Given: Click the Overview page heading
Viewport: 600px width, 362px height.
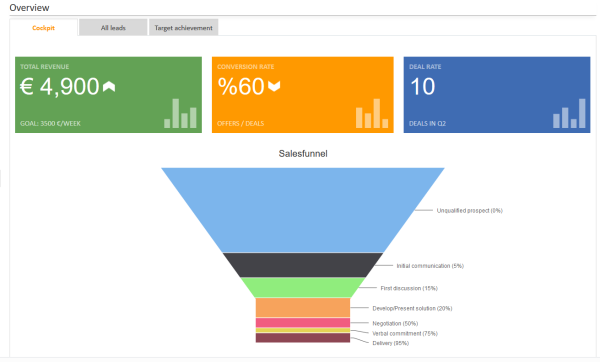Looking at the screenshot, I should (x=29, y=8).
